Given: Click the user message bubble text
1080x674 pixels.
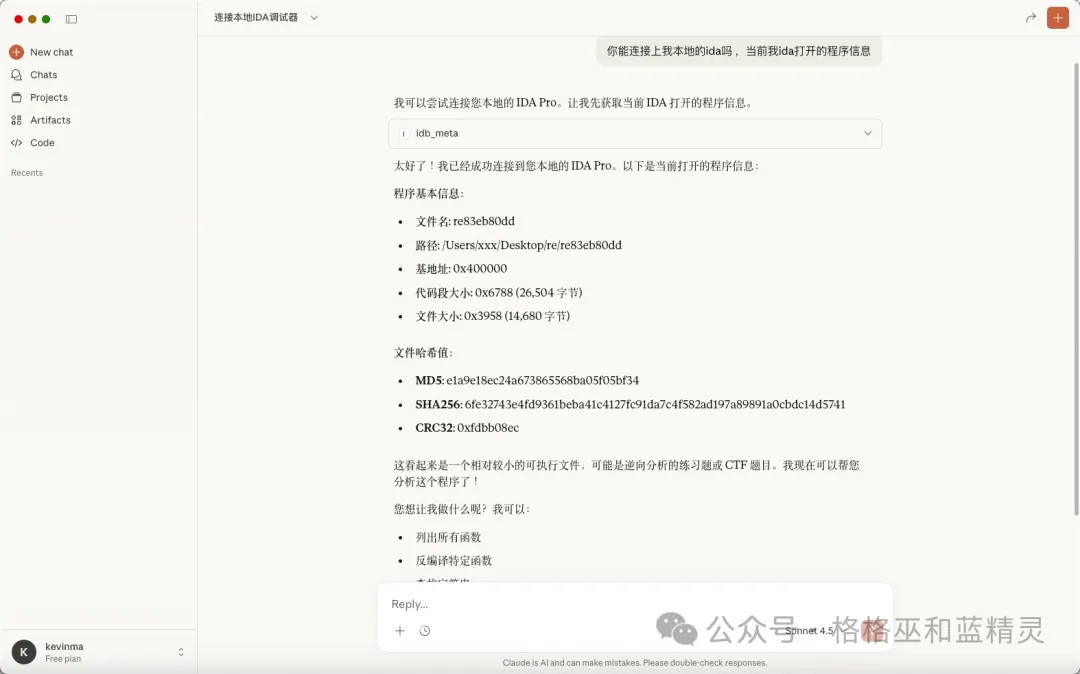Looking at the screenshot, I should click(x=738, y=51).
